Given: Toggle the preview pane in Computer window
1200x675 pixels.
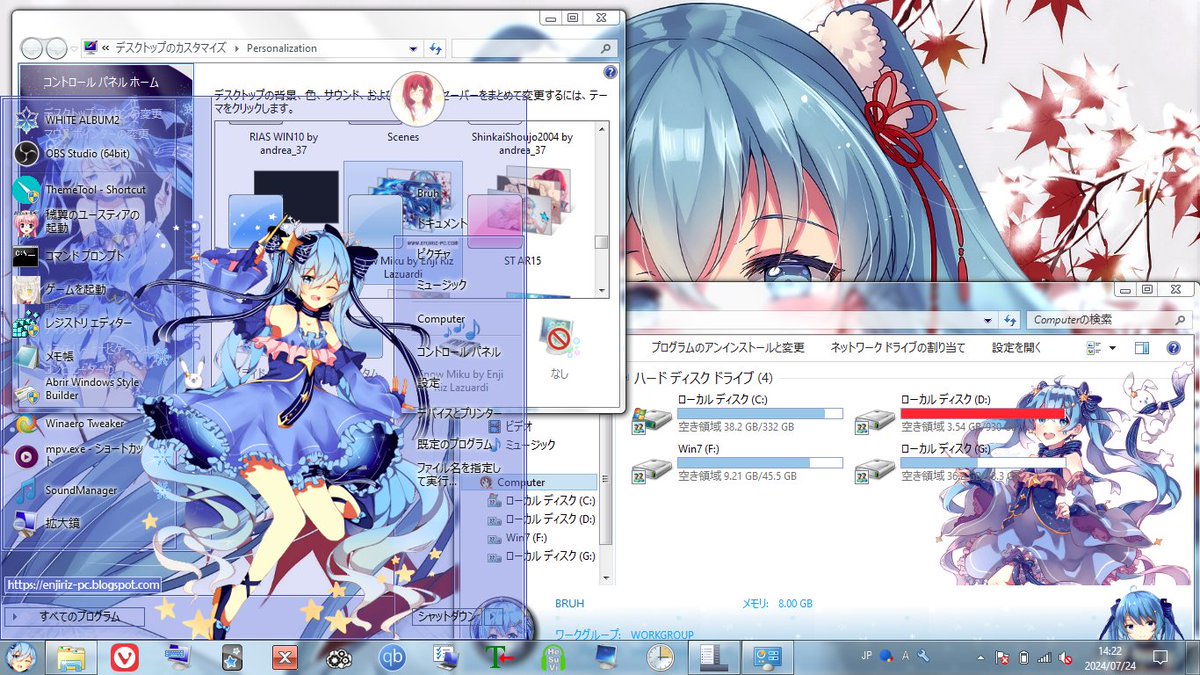Looking at the screenshot, I should (1142, 348).
